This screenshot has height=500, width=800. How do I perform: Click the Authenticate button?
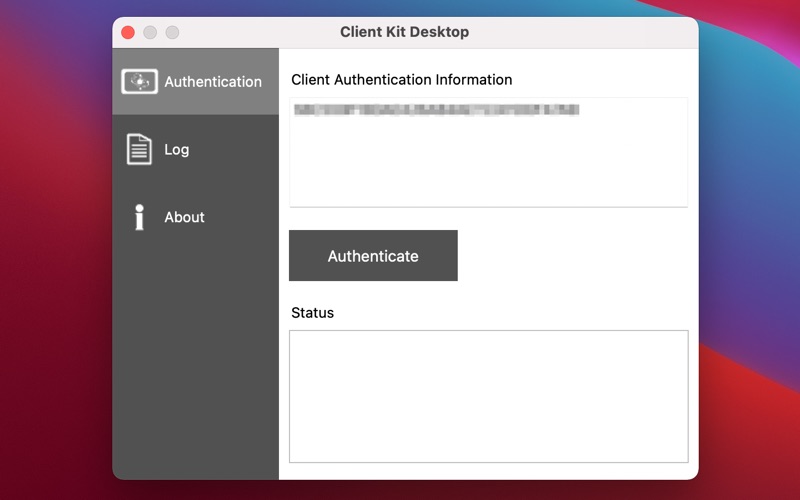pos(373,256)
